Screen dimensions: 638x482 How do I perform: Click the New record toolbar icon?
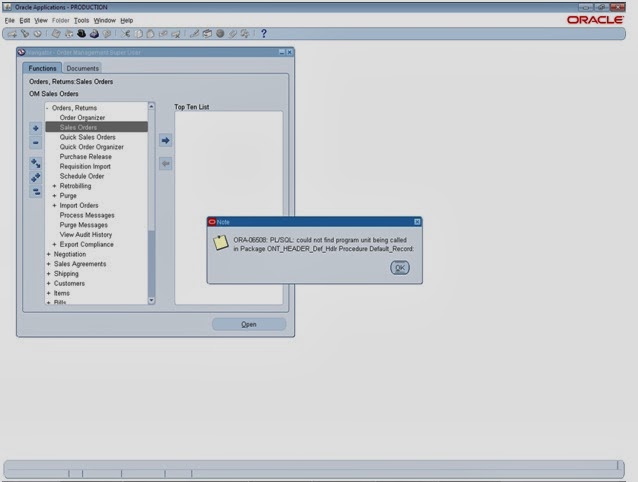point(12,34)
